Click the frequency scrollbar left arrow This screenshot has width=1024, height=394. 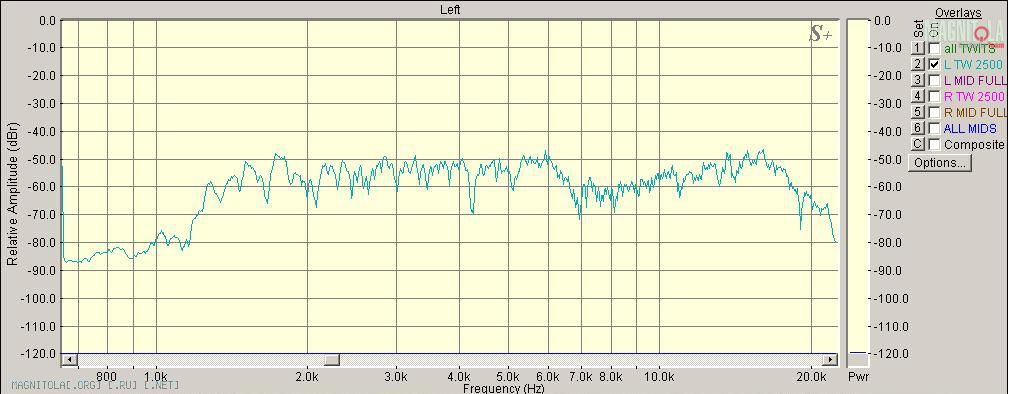tap(69, 360)
